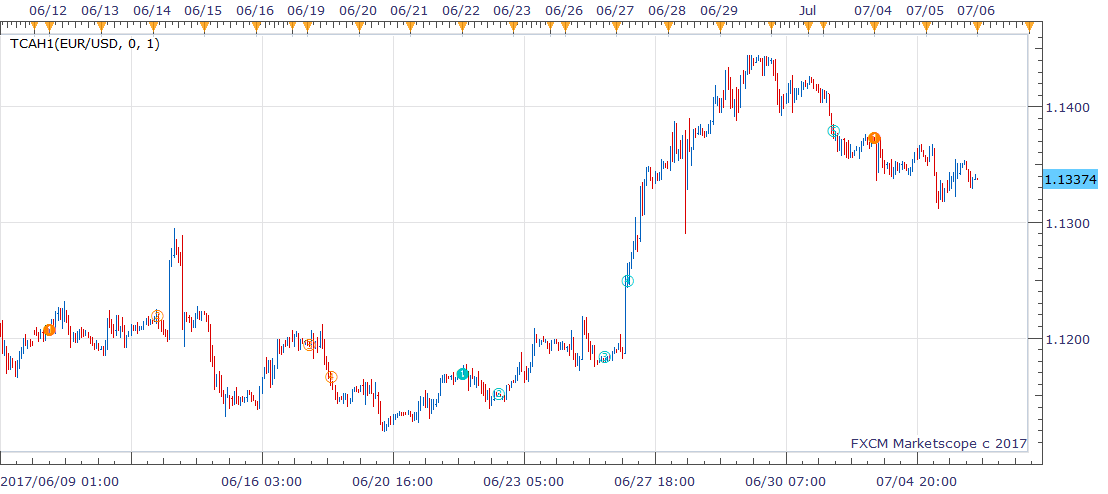Click the orange event marker under 06/15
This screenshot has height=494, width=1108.
pyautogui.click(x=204, y=27)
